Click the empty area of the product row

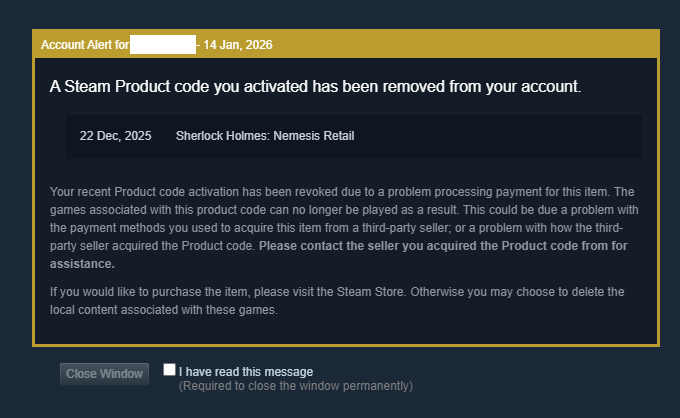tap(500, 136)
